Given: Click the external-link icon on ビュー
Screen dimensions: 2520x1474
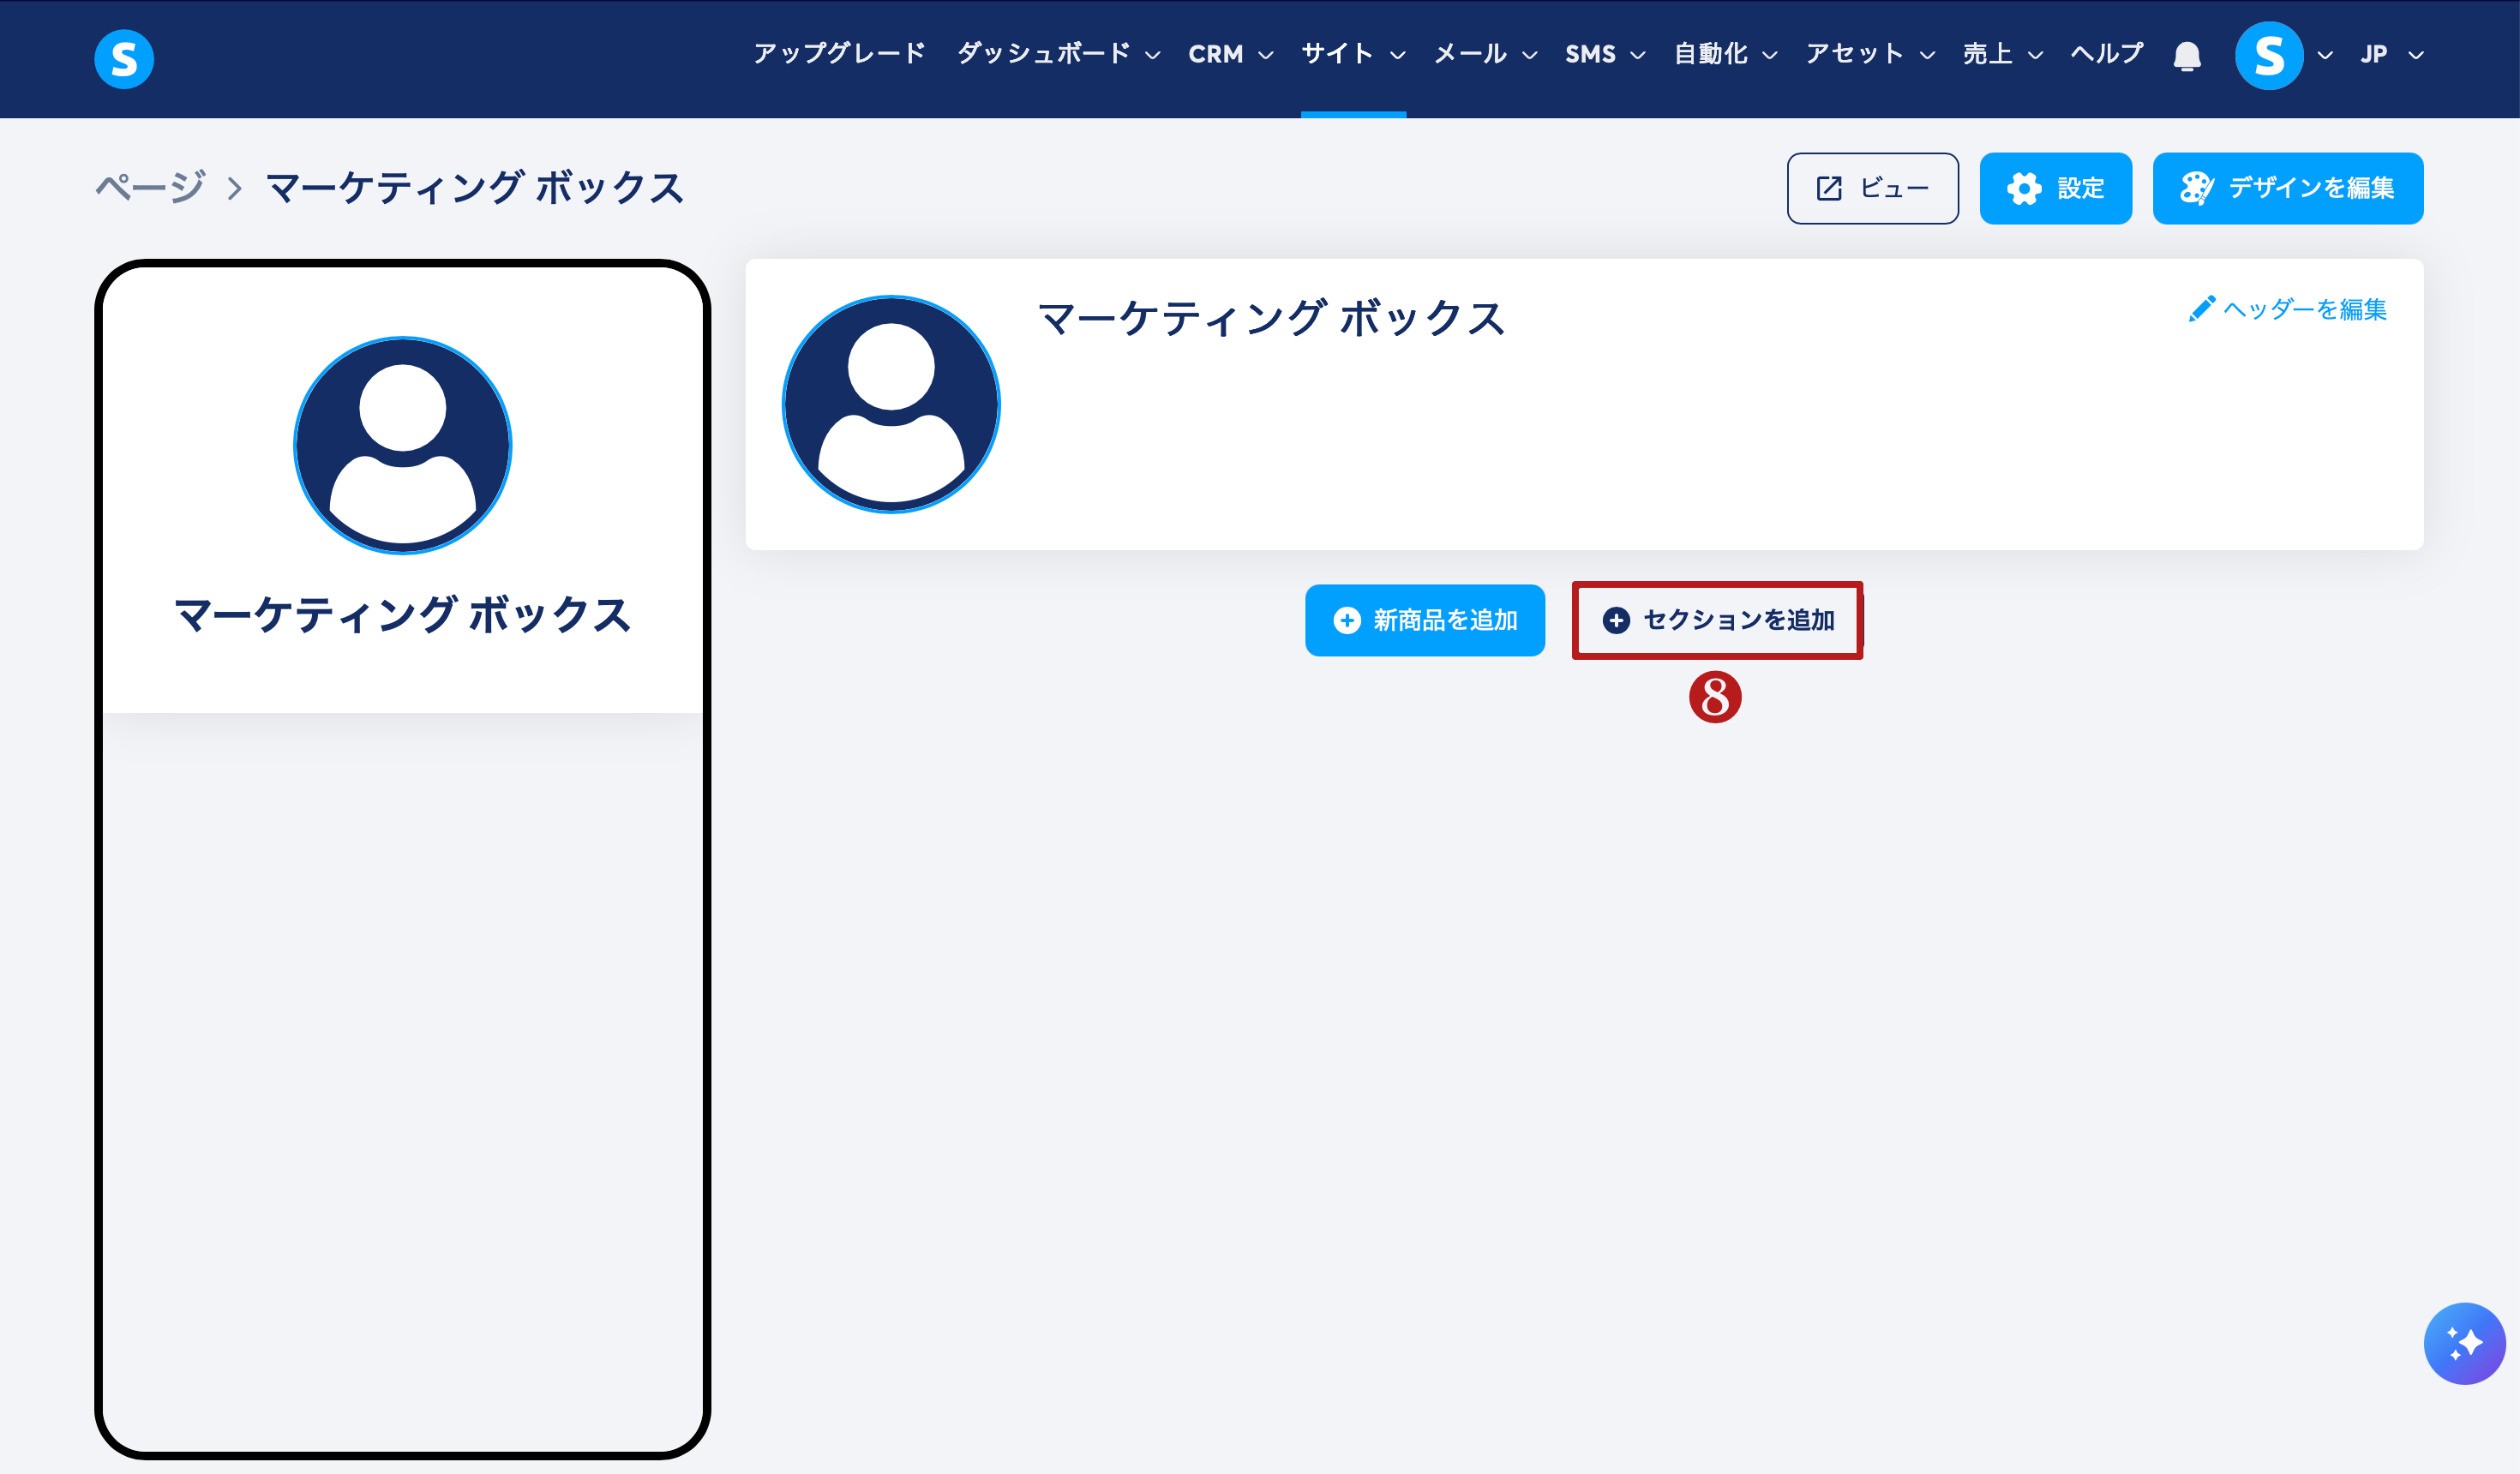Looking at the screenshot, I should 1828,188.
